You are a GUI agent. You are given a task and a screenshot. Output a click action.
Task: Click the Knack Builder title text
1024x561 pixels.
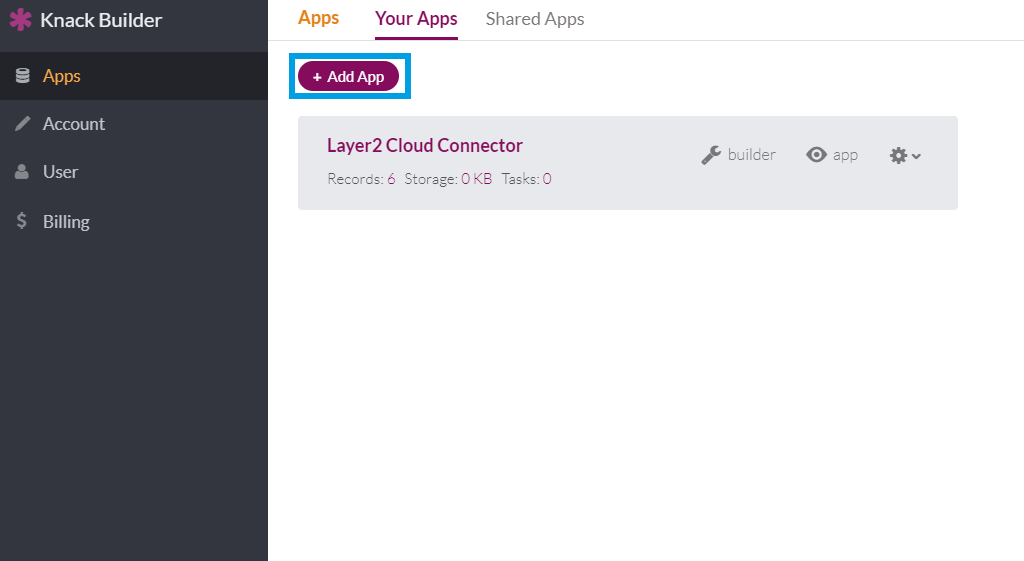(101, 20)
